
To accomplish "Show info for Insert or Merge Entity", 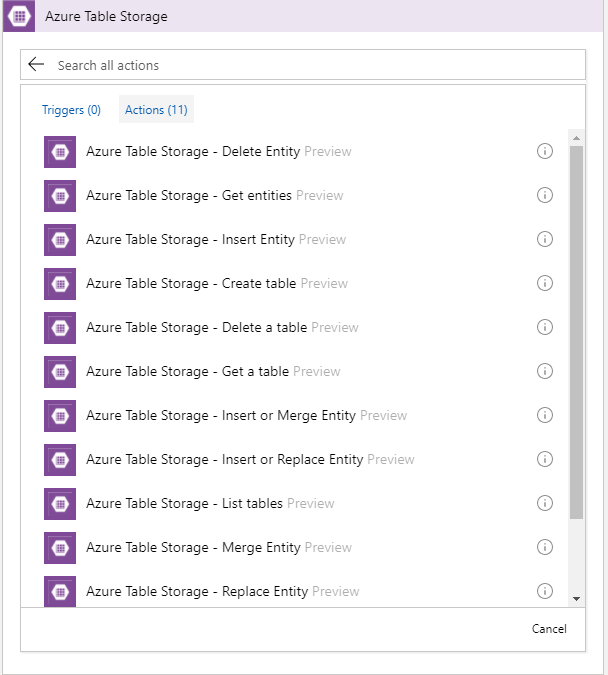I will click(545, 415).
